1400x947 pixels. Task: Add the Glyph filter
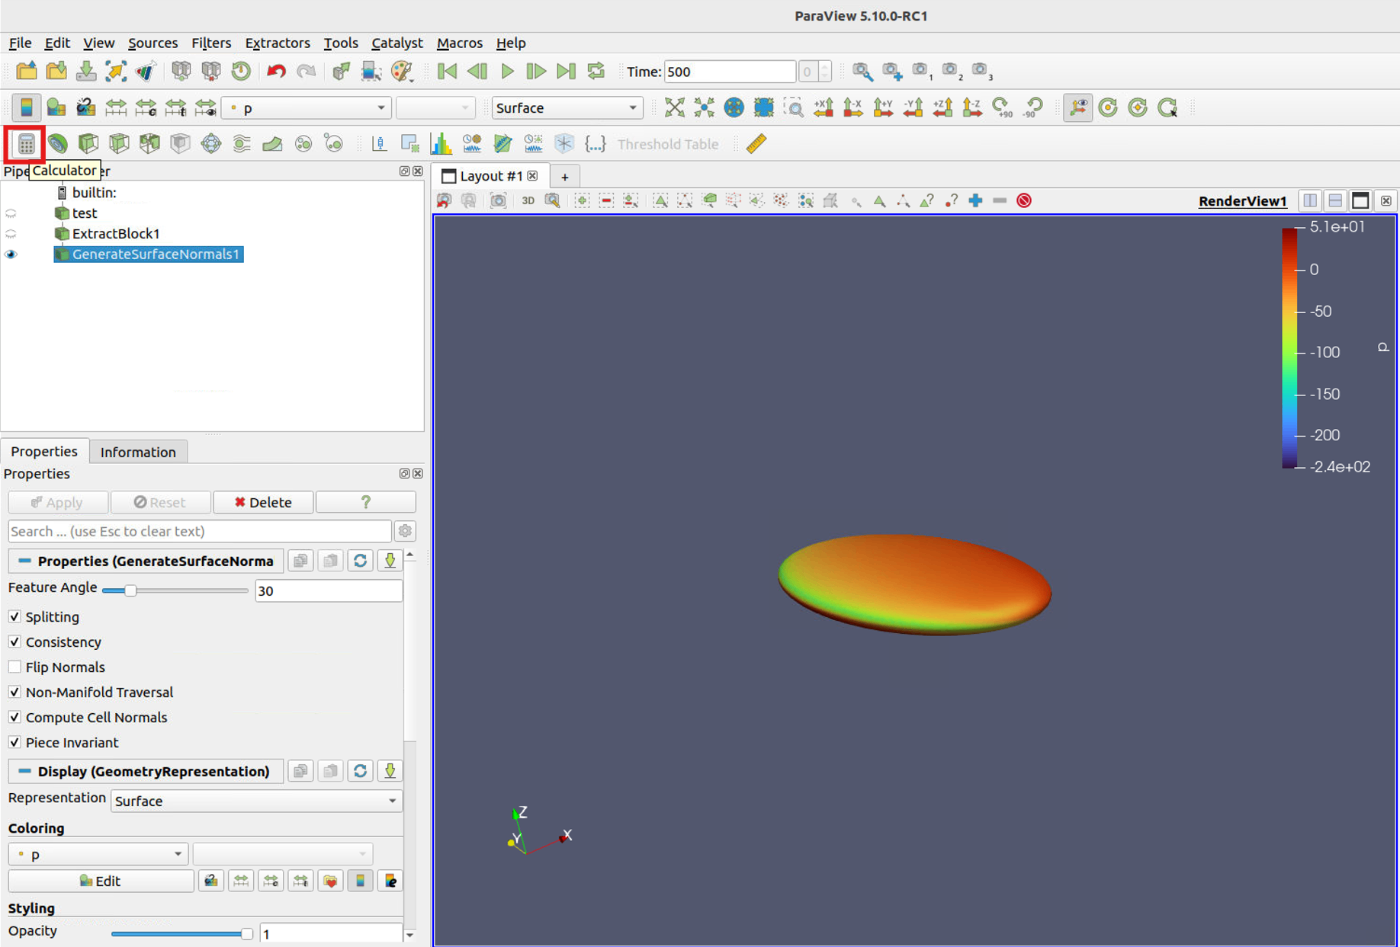pyautogui.click(x=211, y=144)
